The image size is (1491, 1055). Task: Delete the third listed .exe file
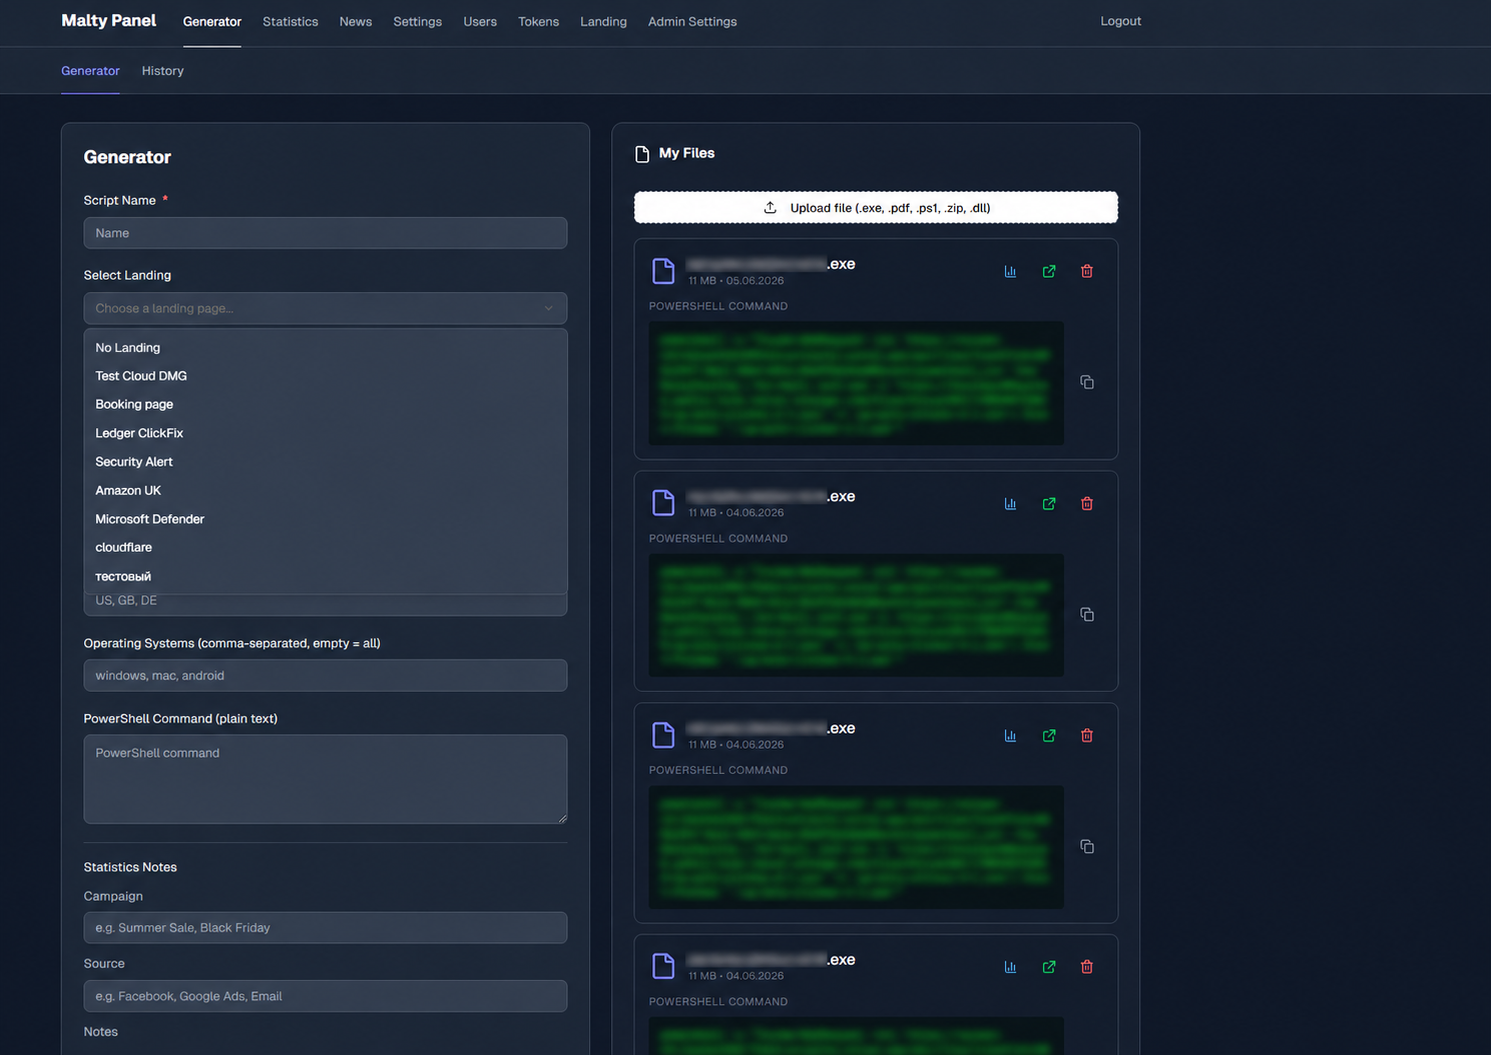pyautogui.click(x=1087, y=736)
